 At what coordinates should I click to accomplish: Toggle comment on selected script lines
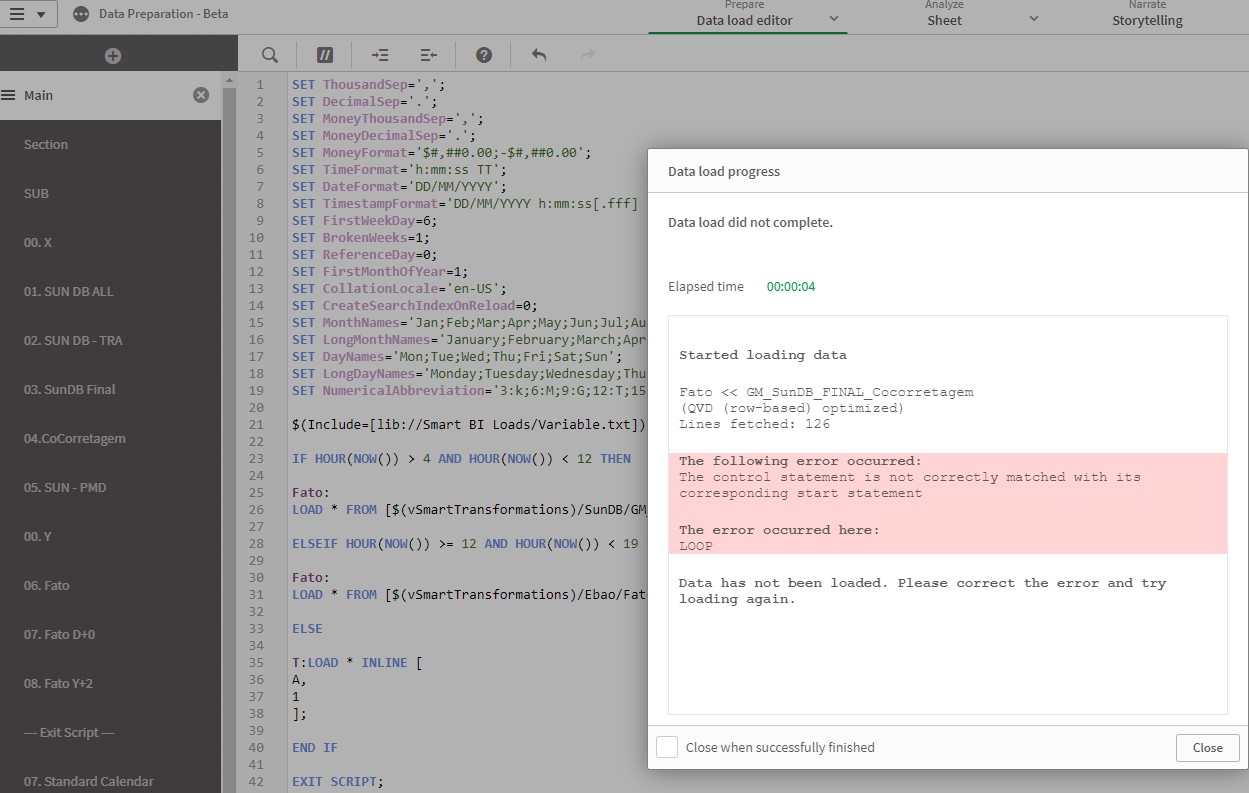[x=325, y=55]
